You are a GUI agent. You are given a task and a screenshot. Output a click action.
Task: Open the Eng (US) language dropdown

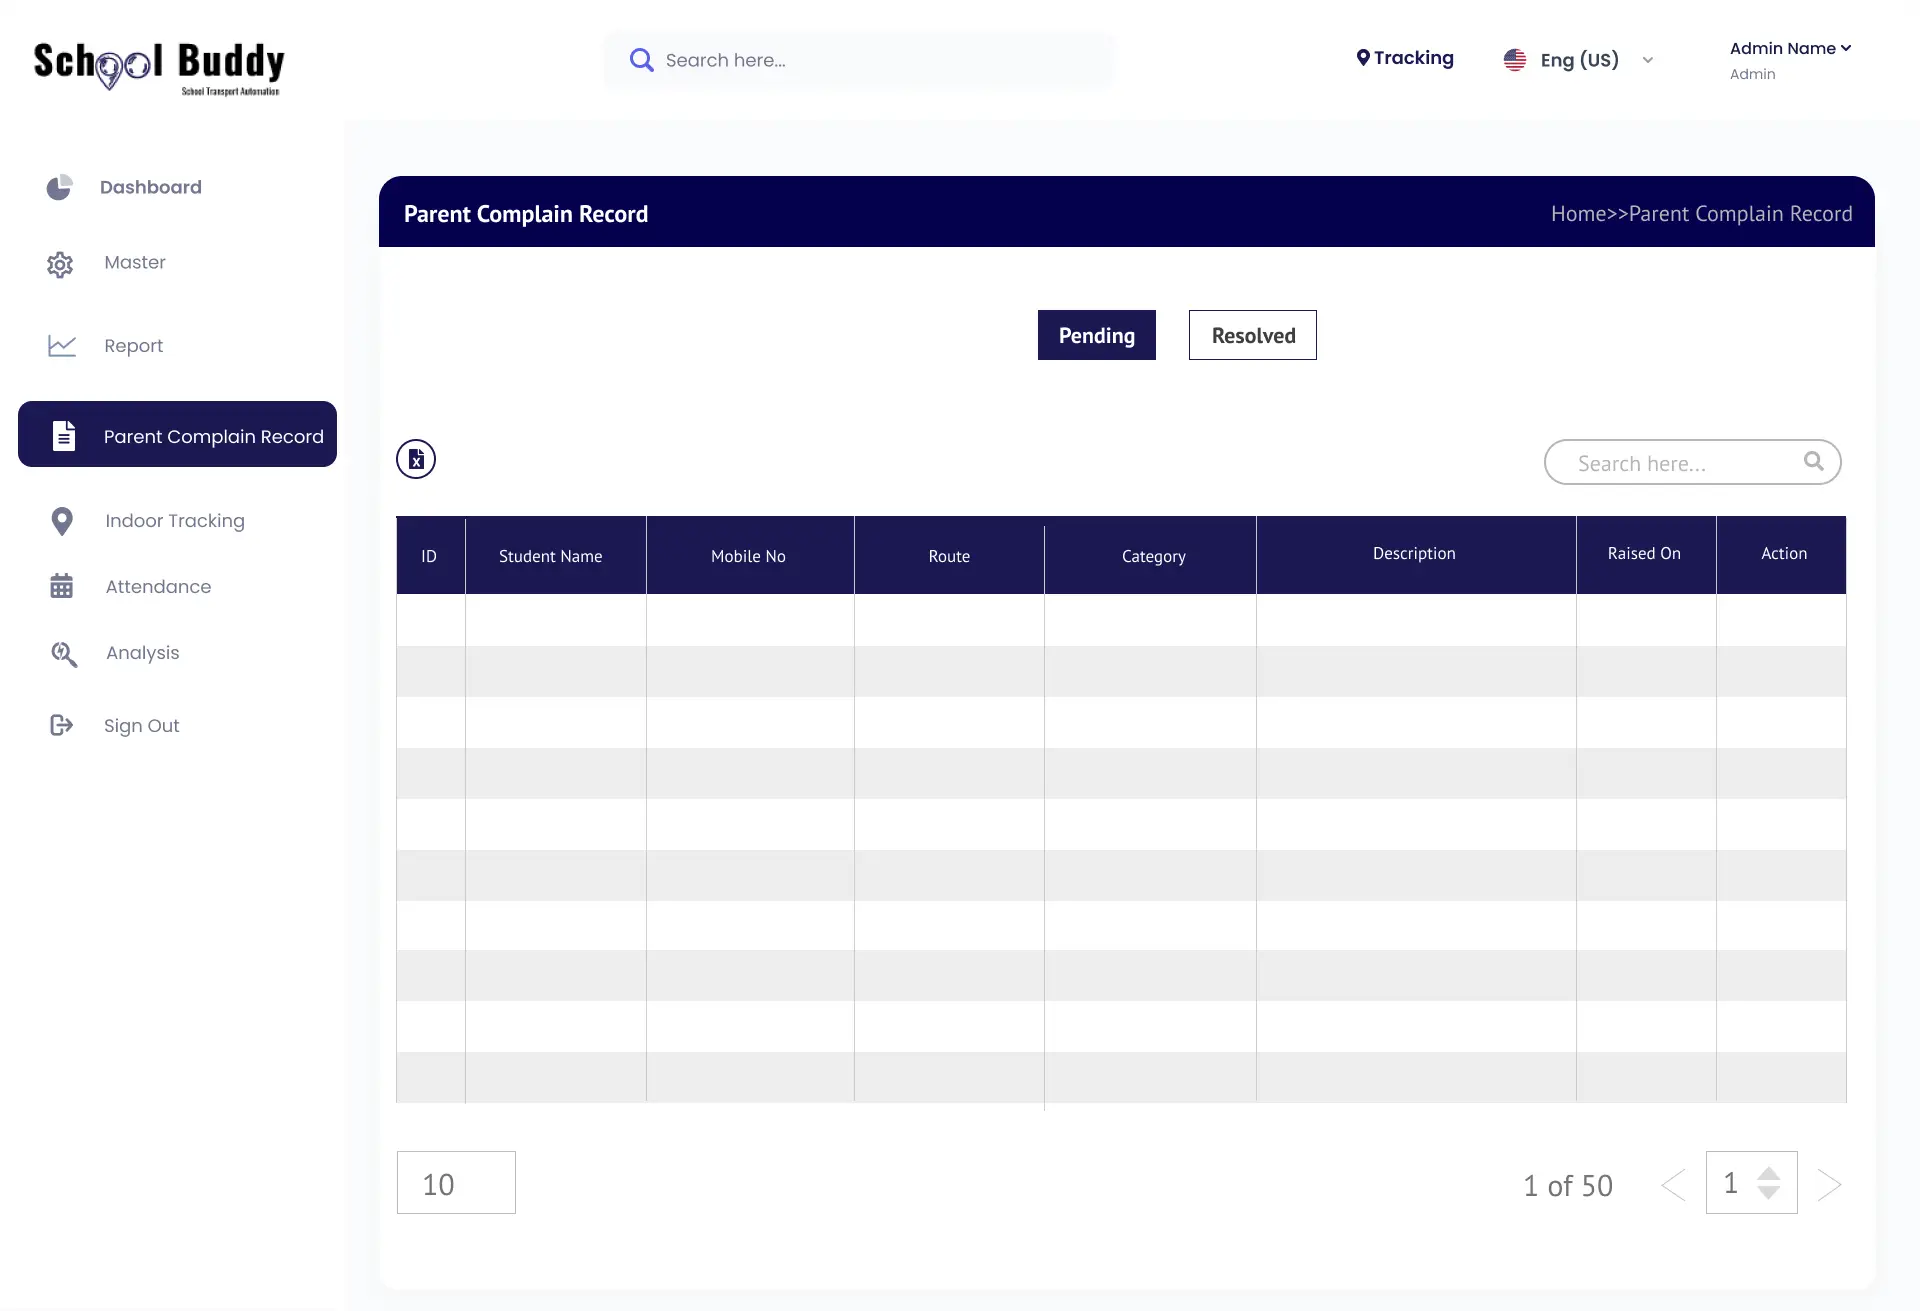pyautogui.click(x=1579, y=60)
